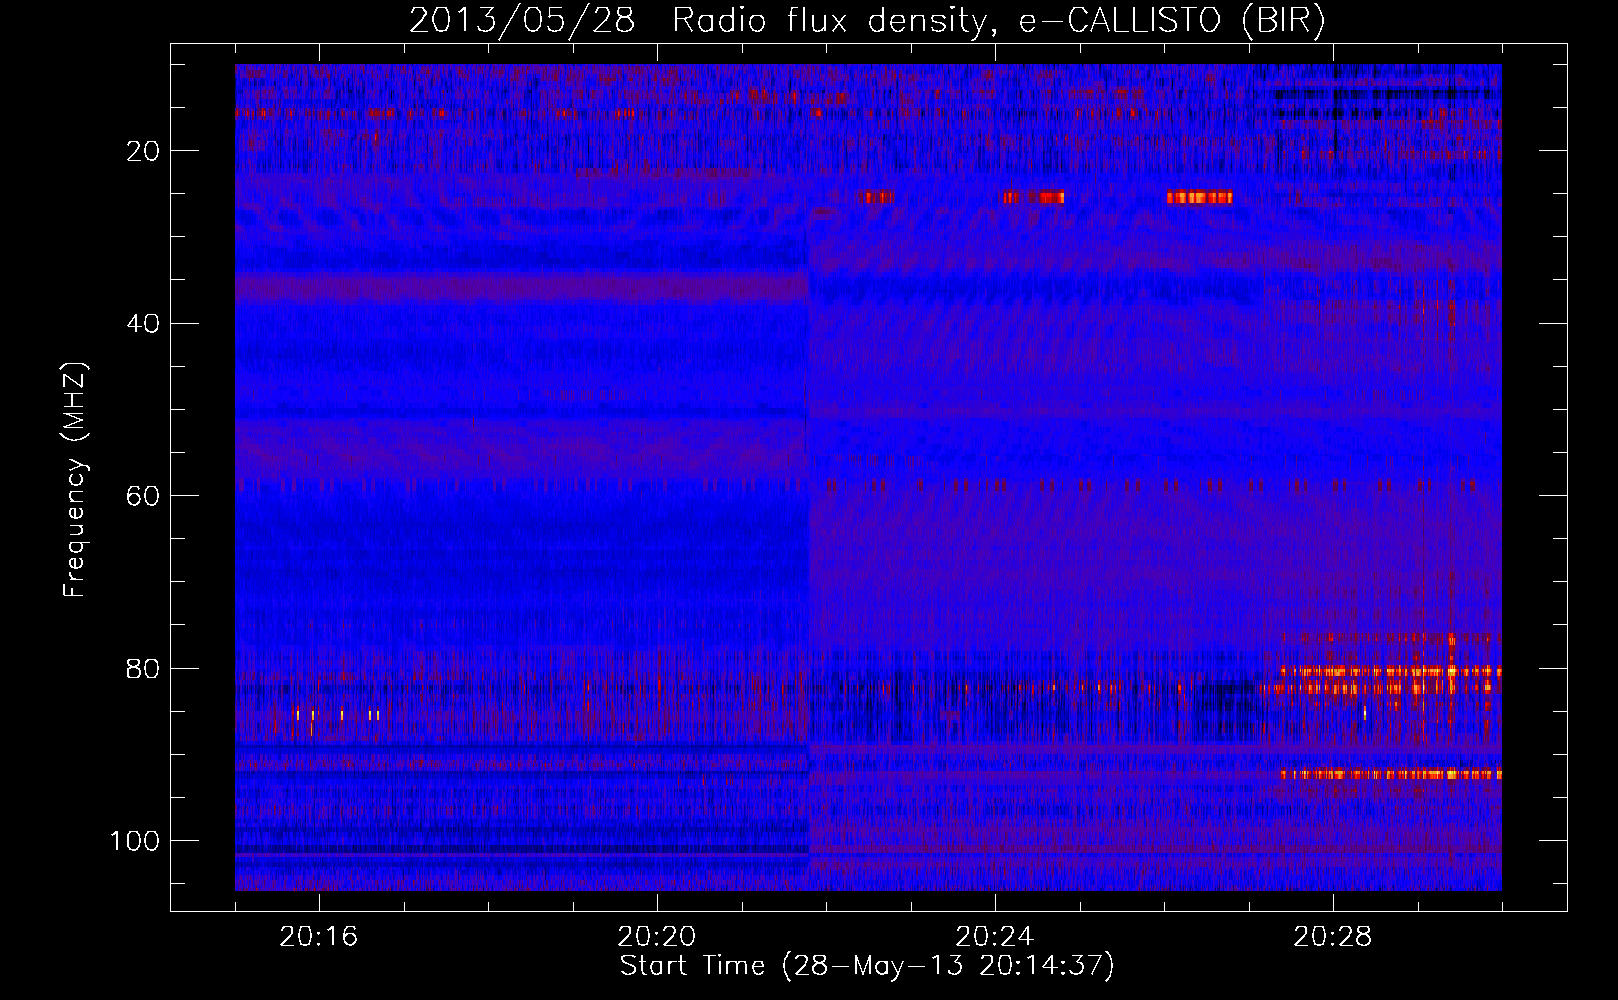Click the '20:28' time tick label
The width and height of the screenshot is (1618, 1000).
click(1333, 937)
